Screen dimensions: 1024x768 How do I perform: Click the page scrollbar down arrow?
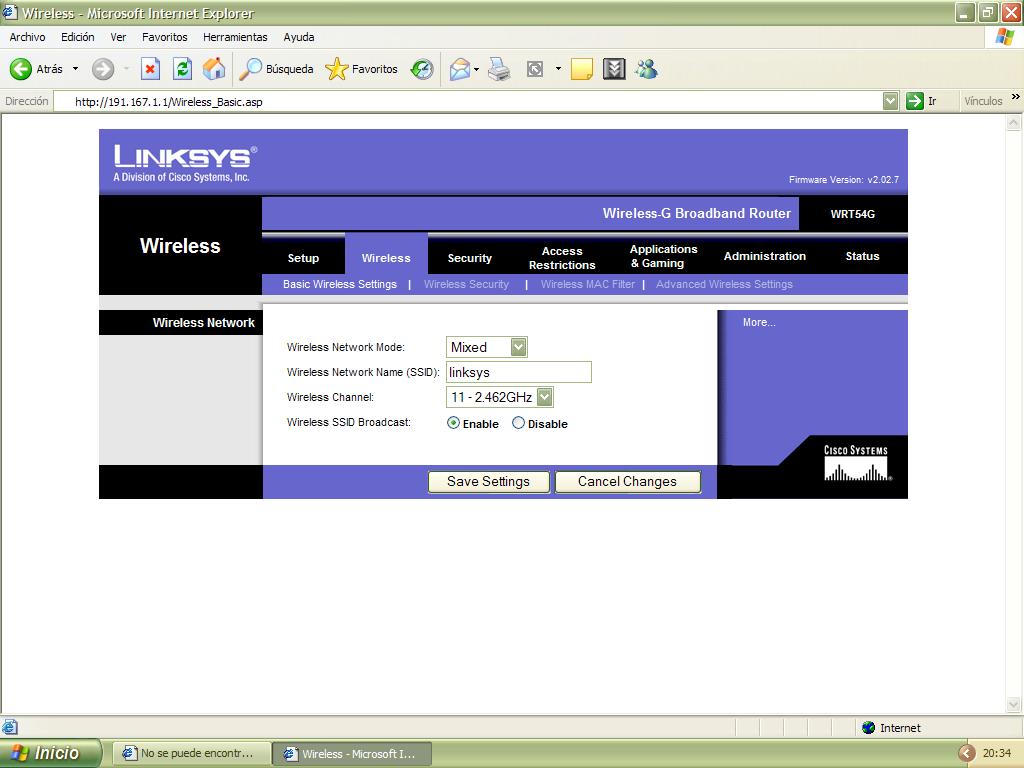[x=1014, y=704]
